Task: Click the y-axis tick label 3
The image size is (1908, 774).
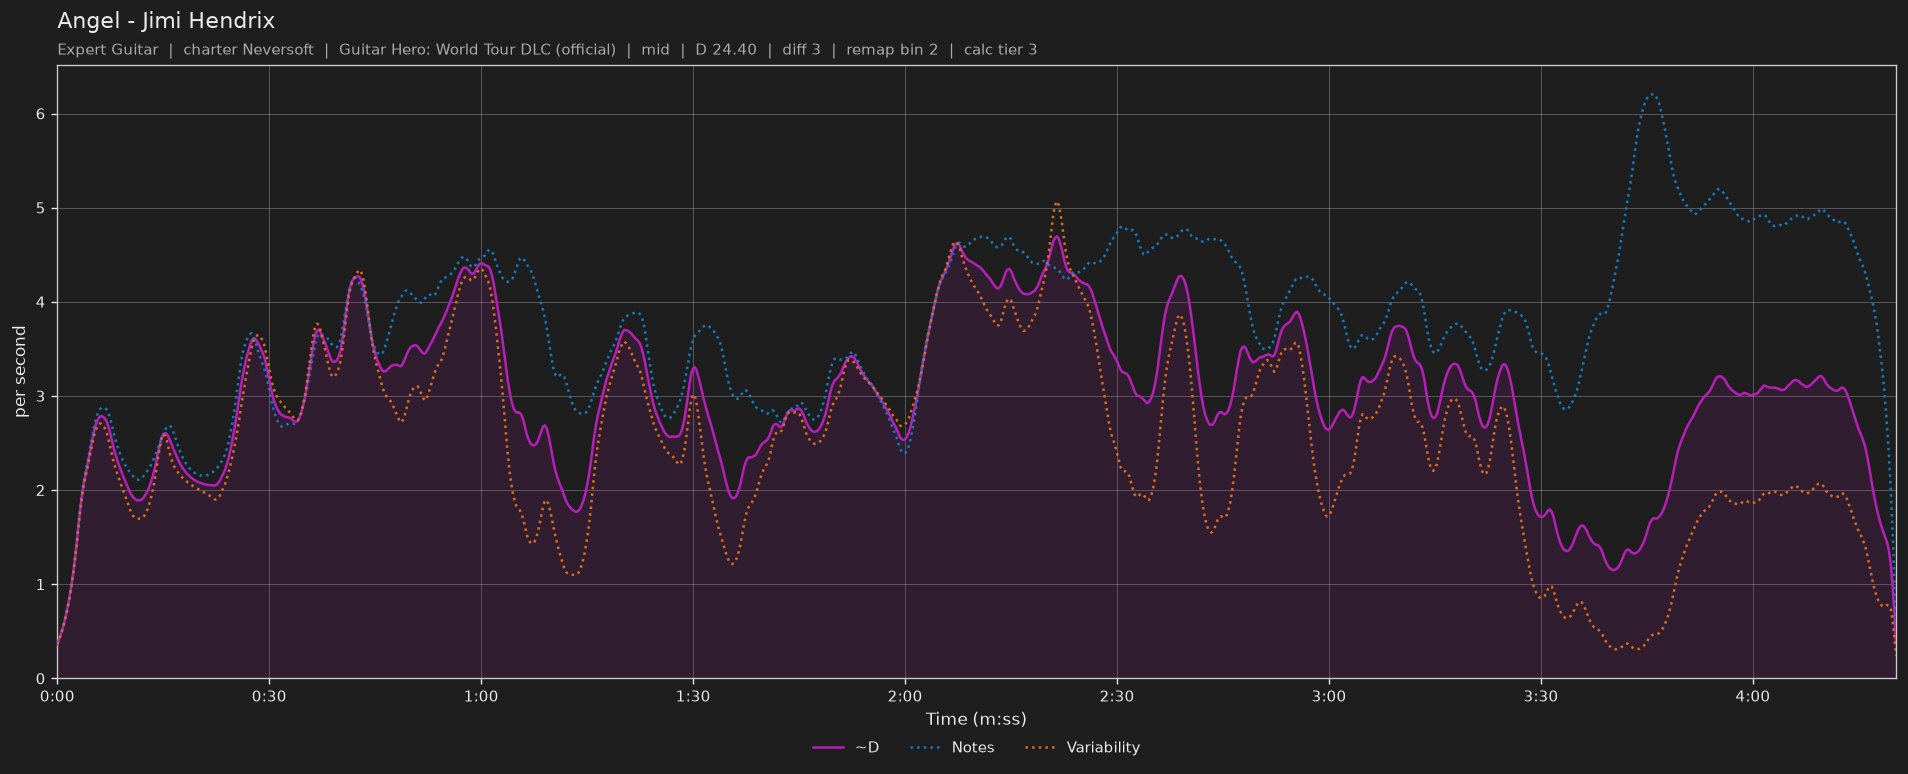Action: [x=42, y=397]
